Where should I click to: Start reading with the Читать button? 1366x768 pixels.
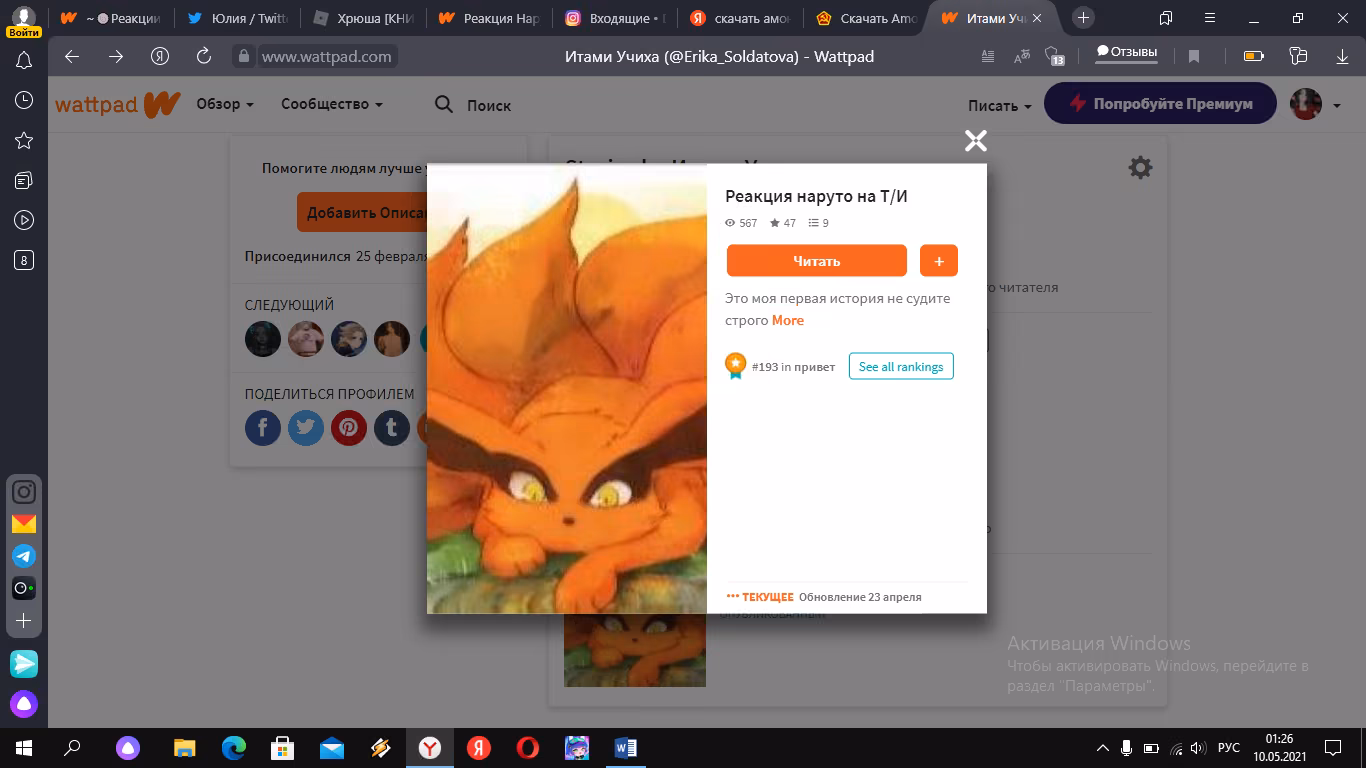click(817, 261)
